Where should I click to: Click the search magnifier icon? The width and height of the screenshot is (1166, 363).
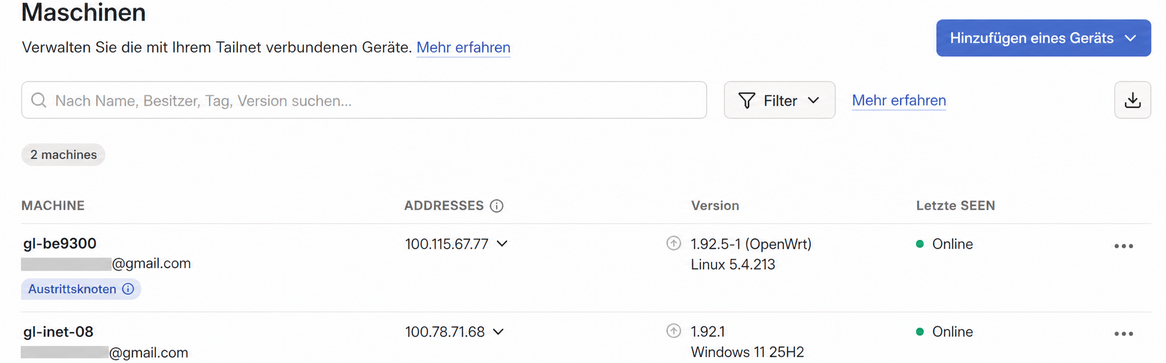click(x=39, y=100)
